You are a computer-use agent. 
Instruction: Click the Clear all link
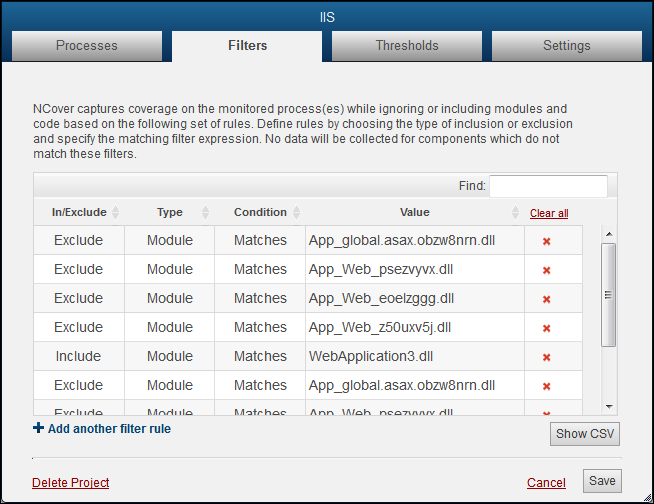click(x=549, y=213)
